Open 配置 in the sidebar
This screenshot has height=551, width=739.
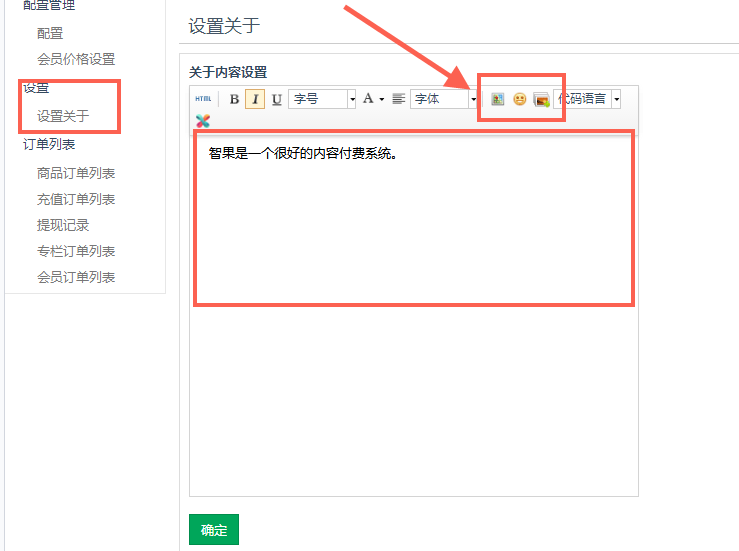click(x=50, y=33)
